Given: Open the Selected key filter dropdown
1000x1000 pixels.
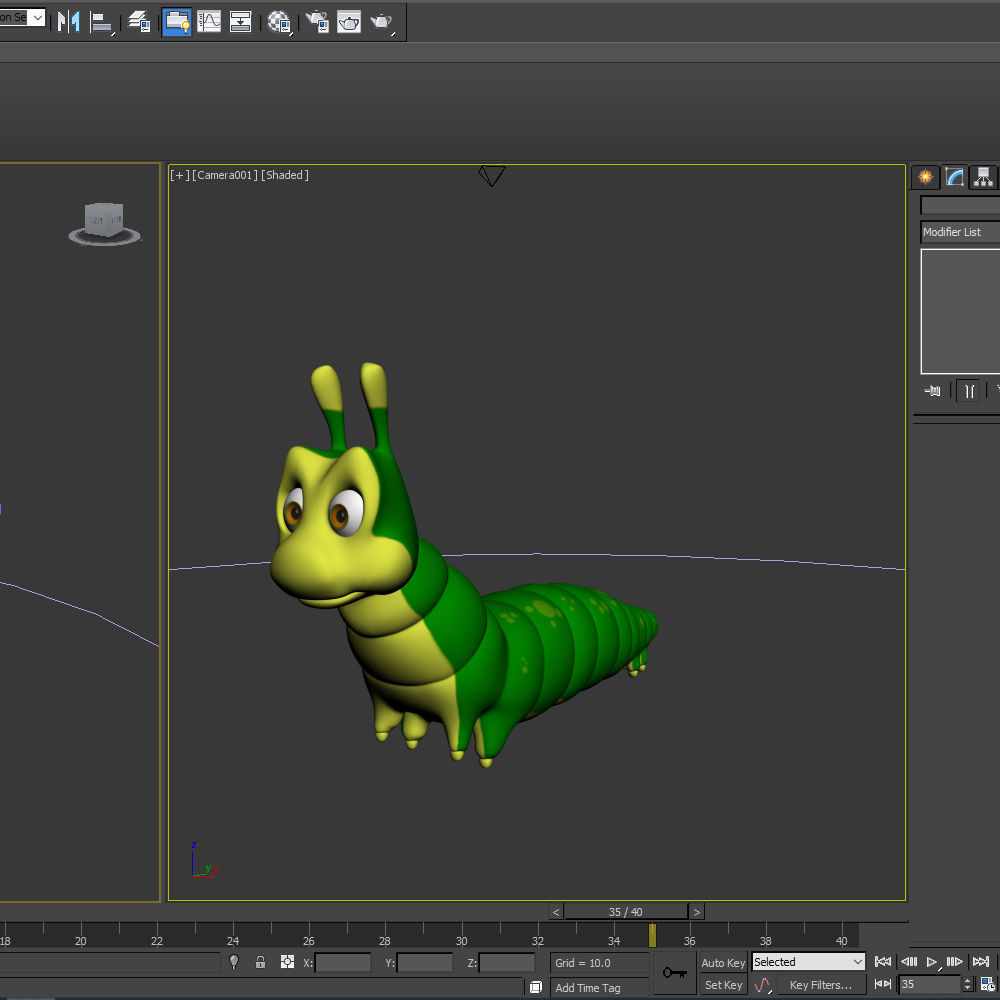Looking at the screenshot, I should 808,962.
